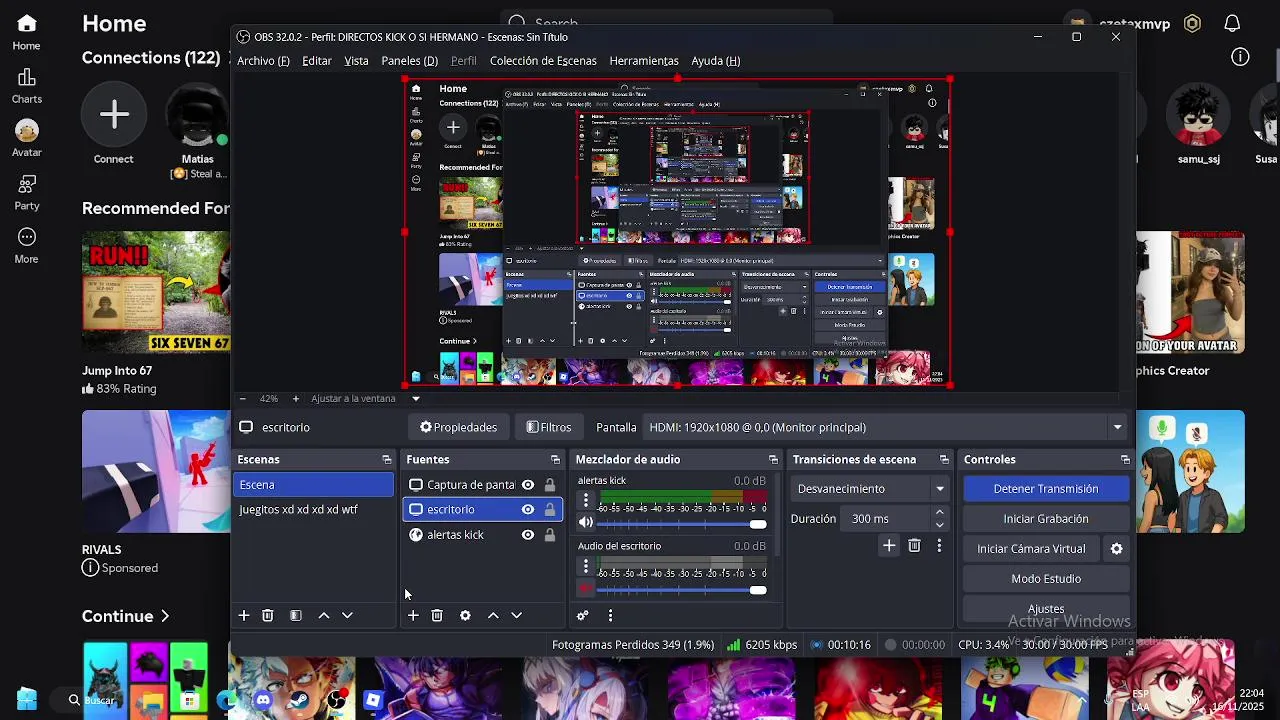This screenshot has height=720, width=1280.
Task: Unmute Audio del escritorio speaker
Action: pyautogui.click(x=586, y=589)
